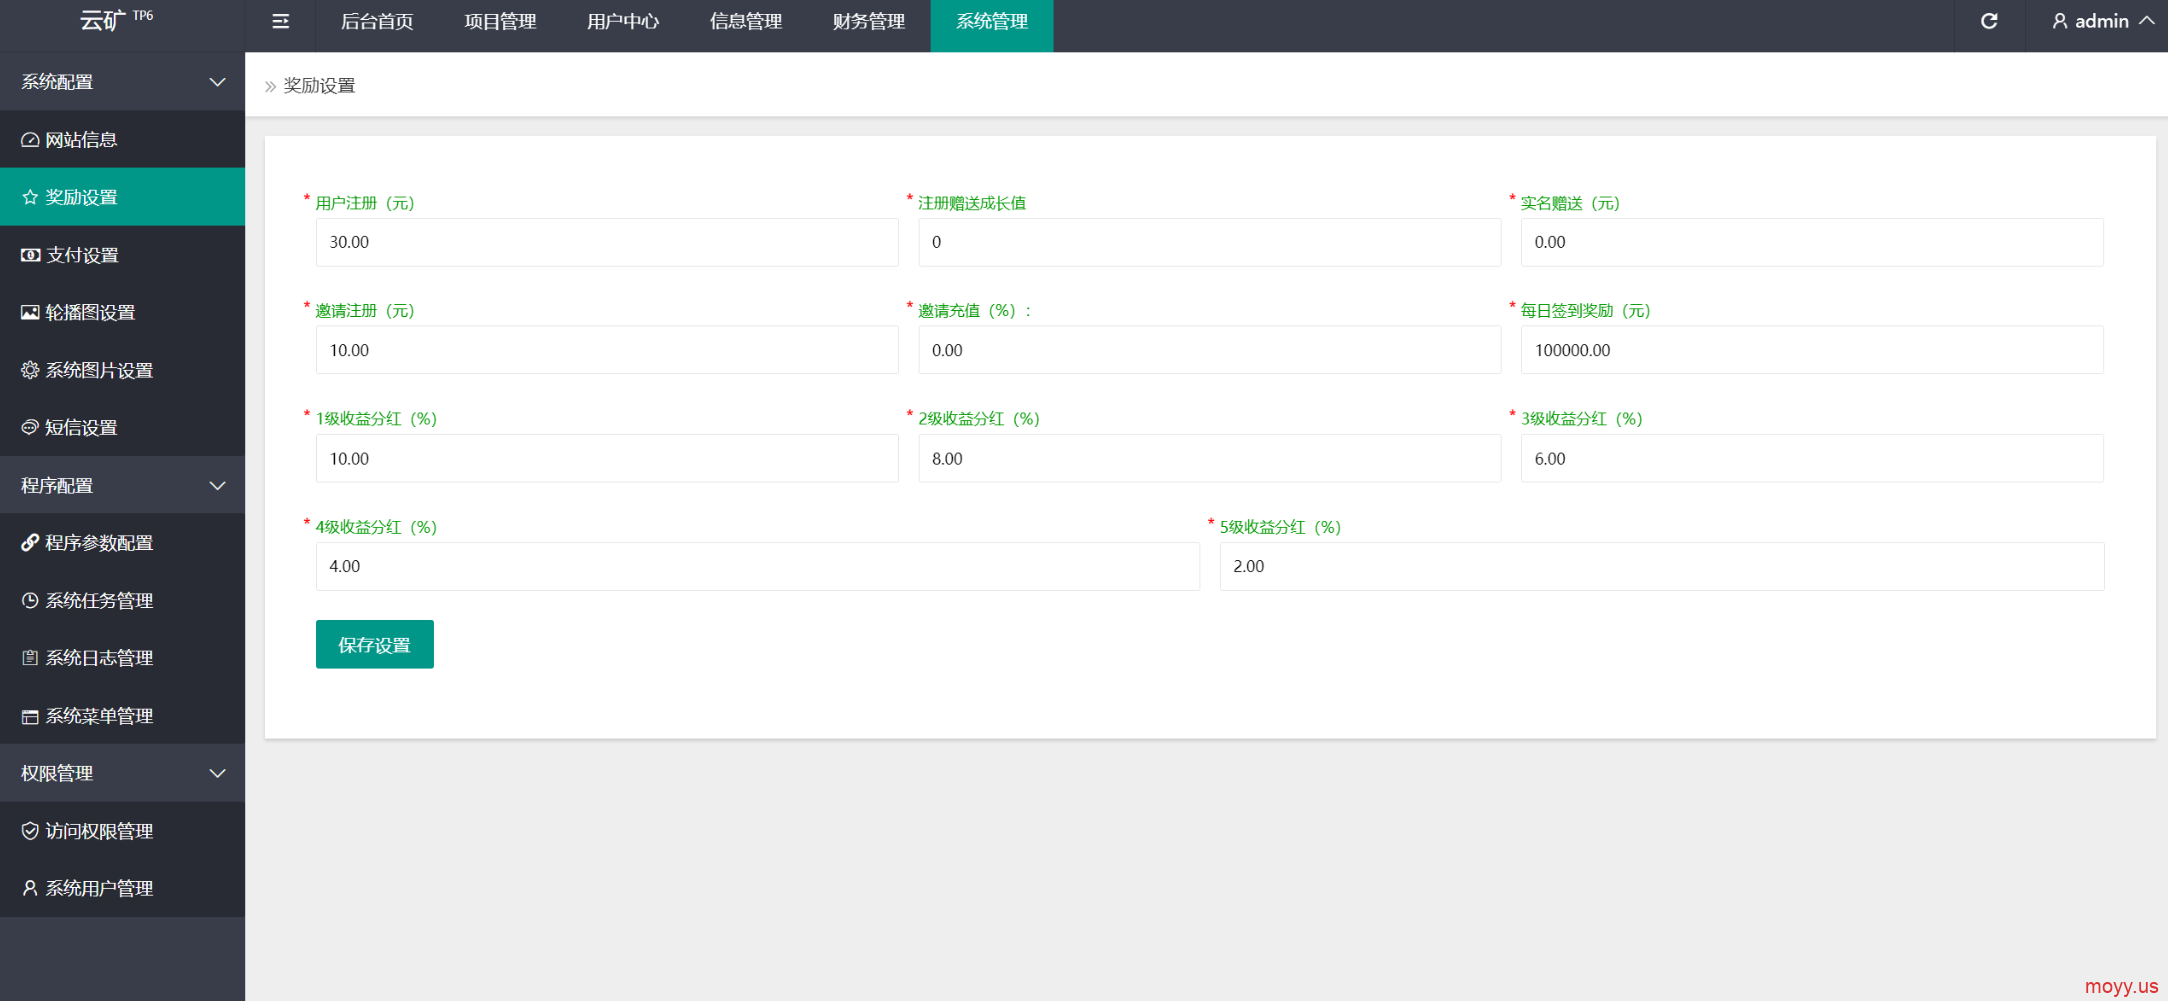Click the 奖励设置 breadcrumb text
Image resolution: width=2168 pixels, height=1001 pixels.
[x=319, y=86]
